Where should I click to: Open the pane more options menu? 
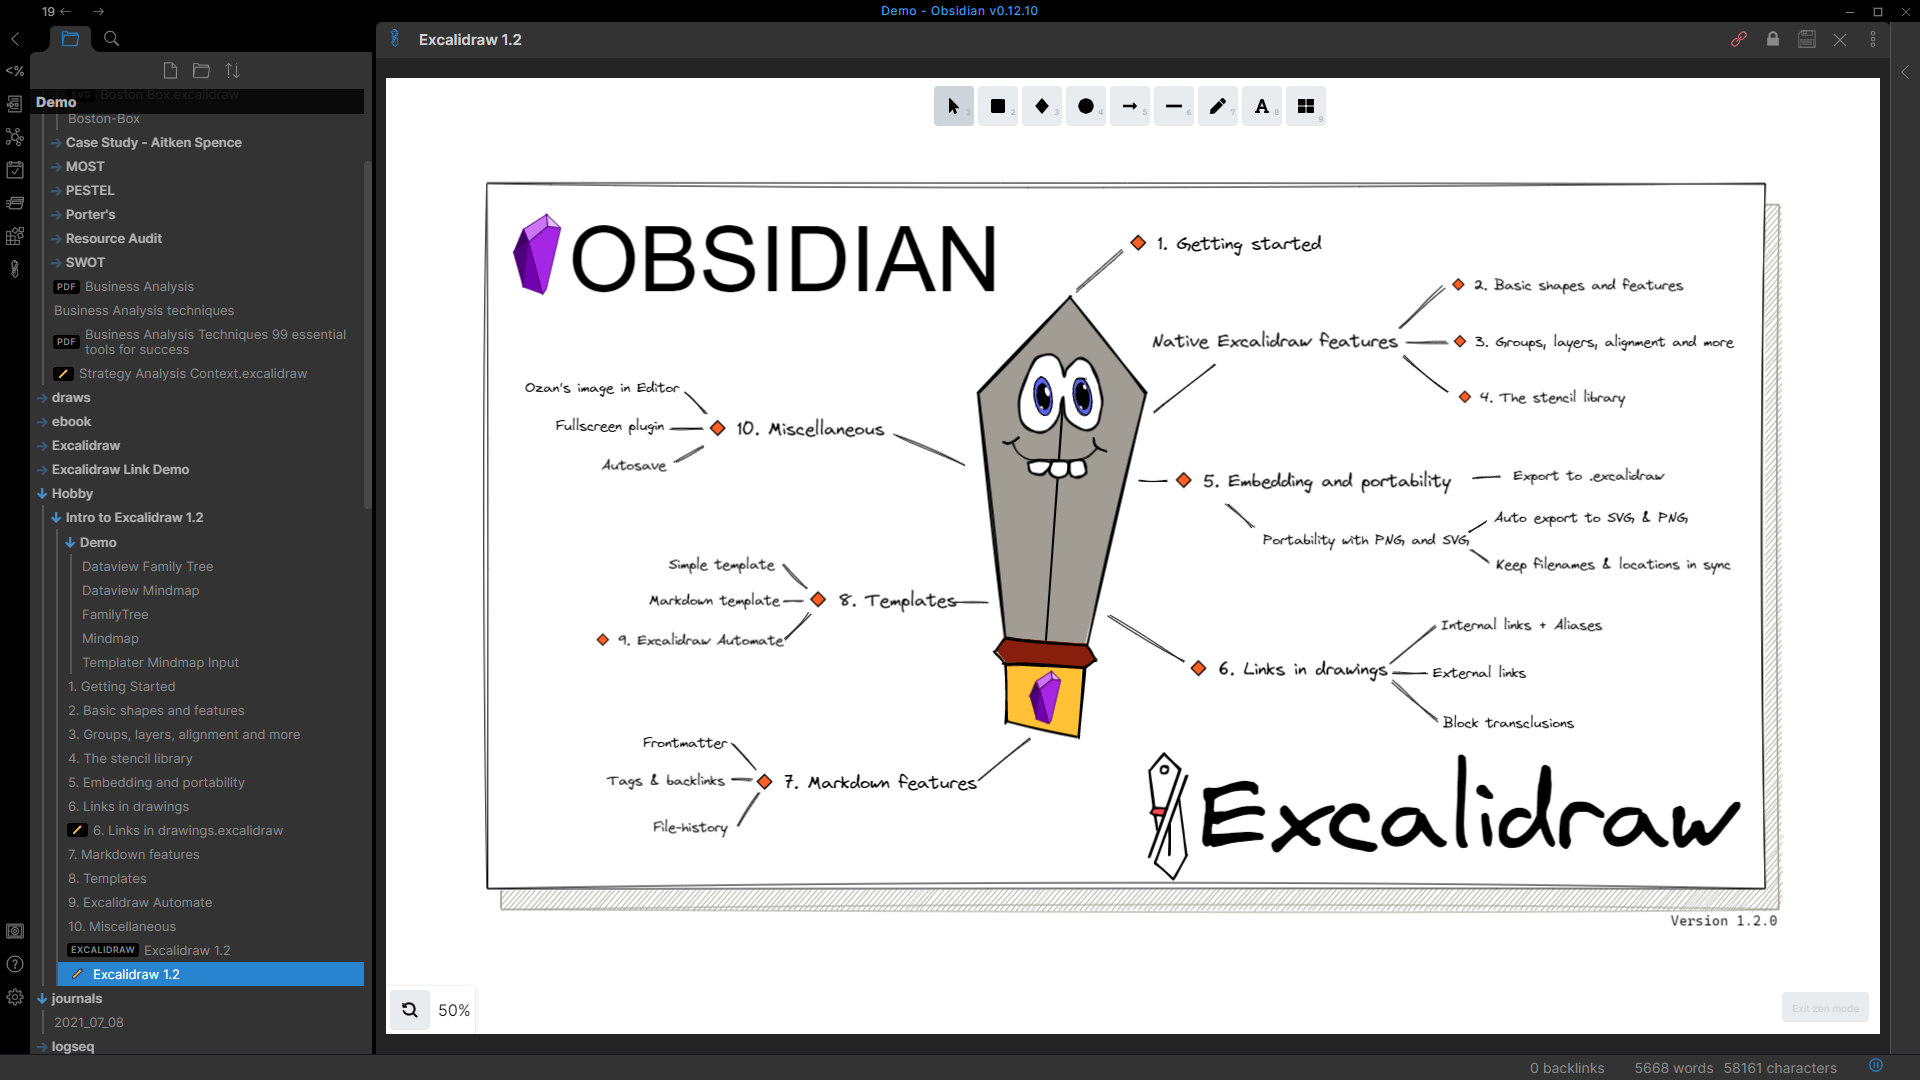click(x=1873, y=39)
